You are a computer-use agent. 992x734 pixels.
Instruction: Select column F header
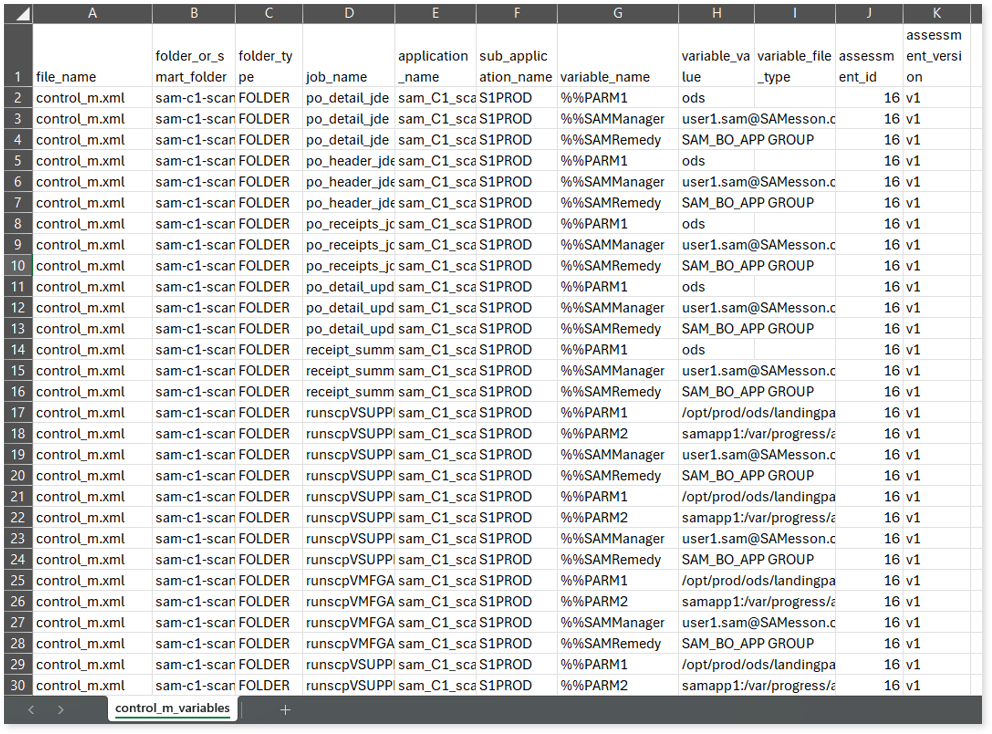tap(517, 13)
